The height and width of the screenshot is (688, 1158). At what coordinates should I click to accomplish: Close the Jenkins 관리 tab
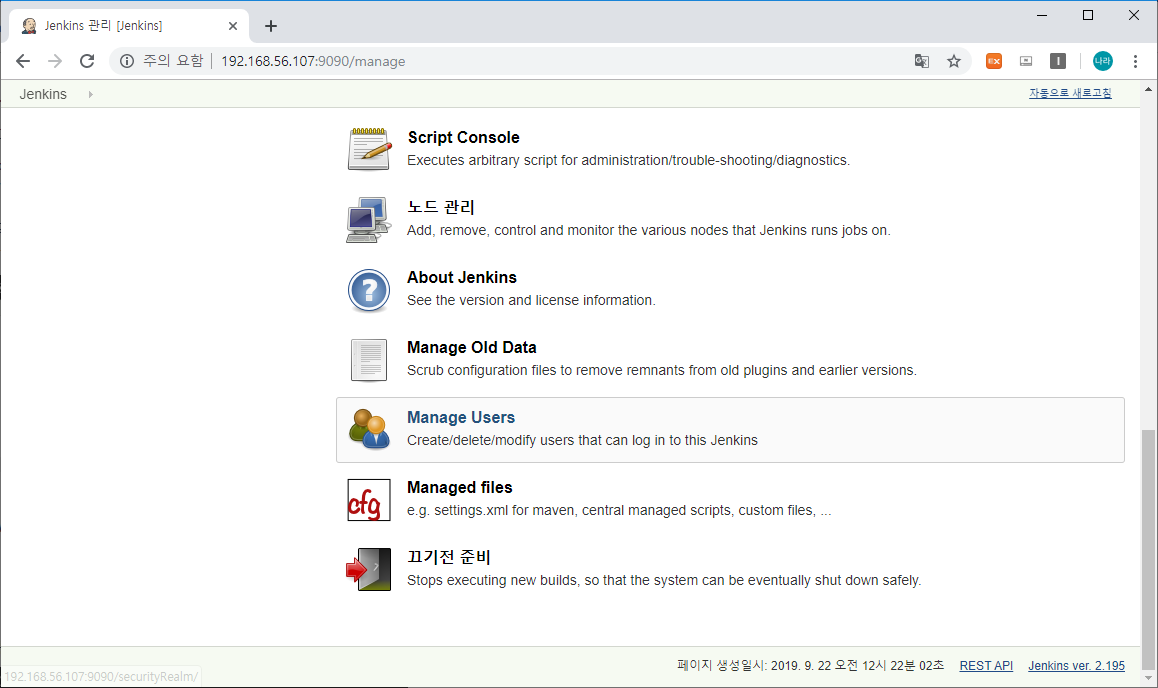pos(233,26)
